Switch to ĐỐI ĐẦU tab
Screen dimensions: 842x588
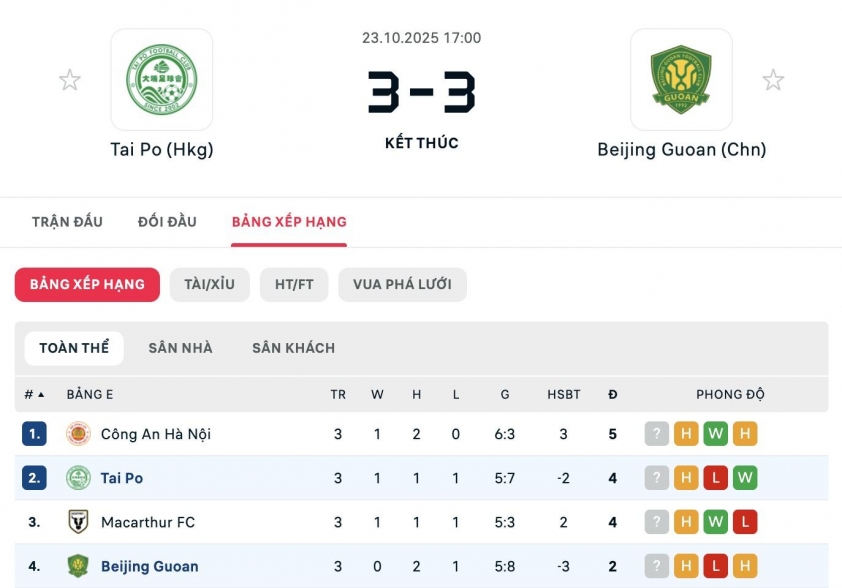[x=167, y=221]
